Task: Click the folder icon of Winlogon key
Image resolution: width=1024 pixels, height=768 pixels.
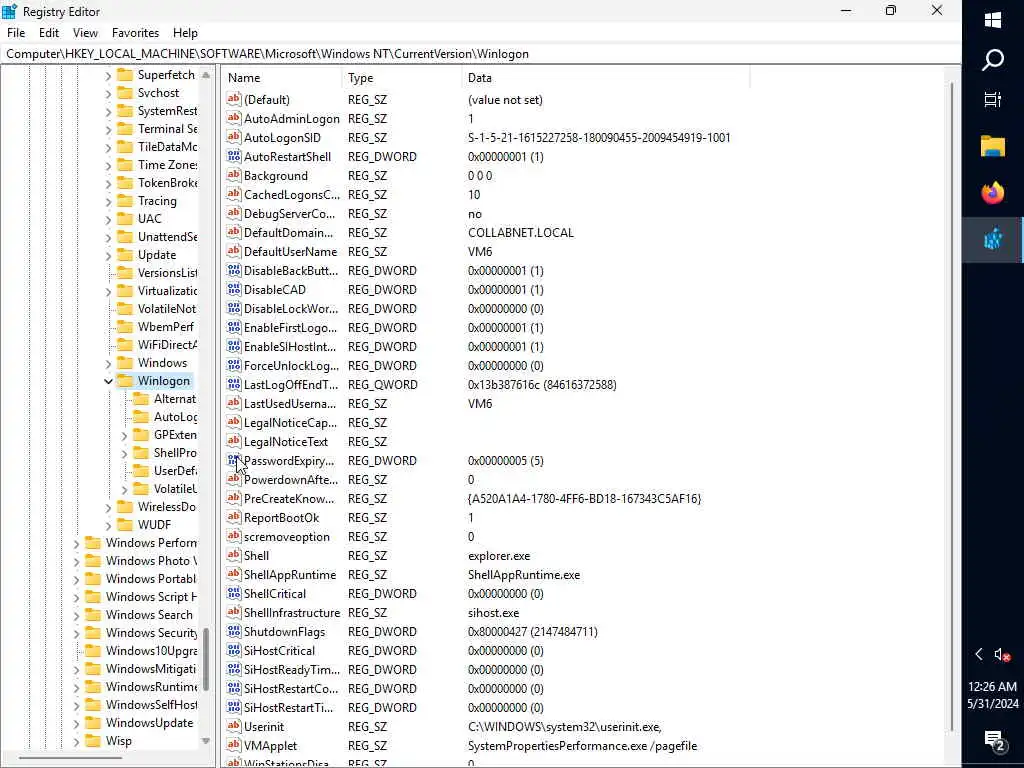Action: [125, 381]
